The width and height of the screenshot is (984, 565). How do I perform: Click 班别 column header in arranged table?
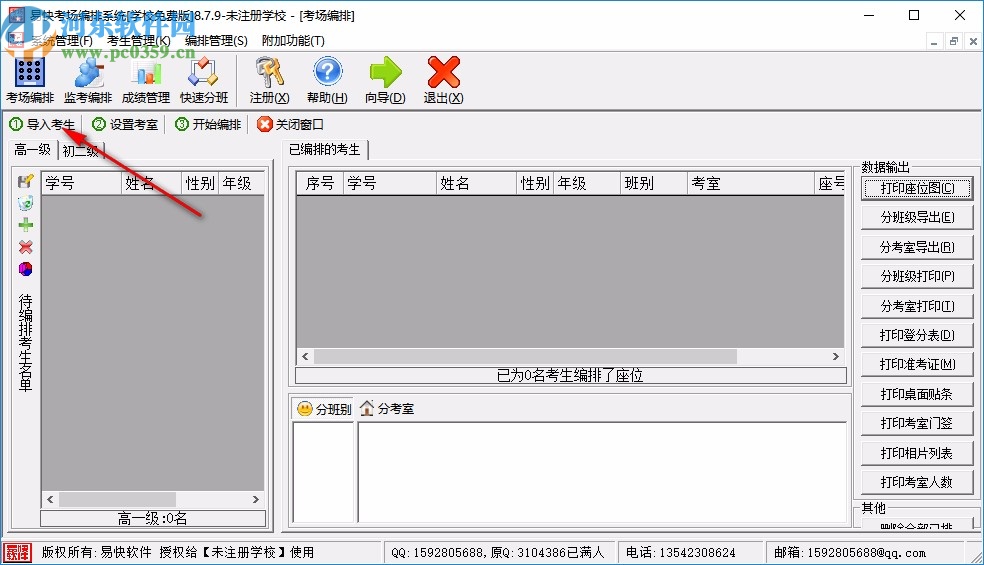653,183
